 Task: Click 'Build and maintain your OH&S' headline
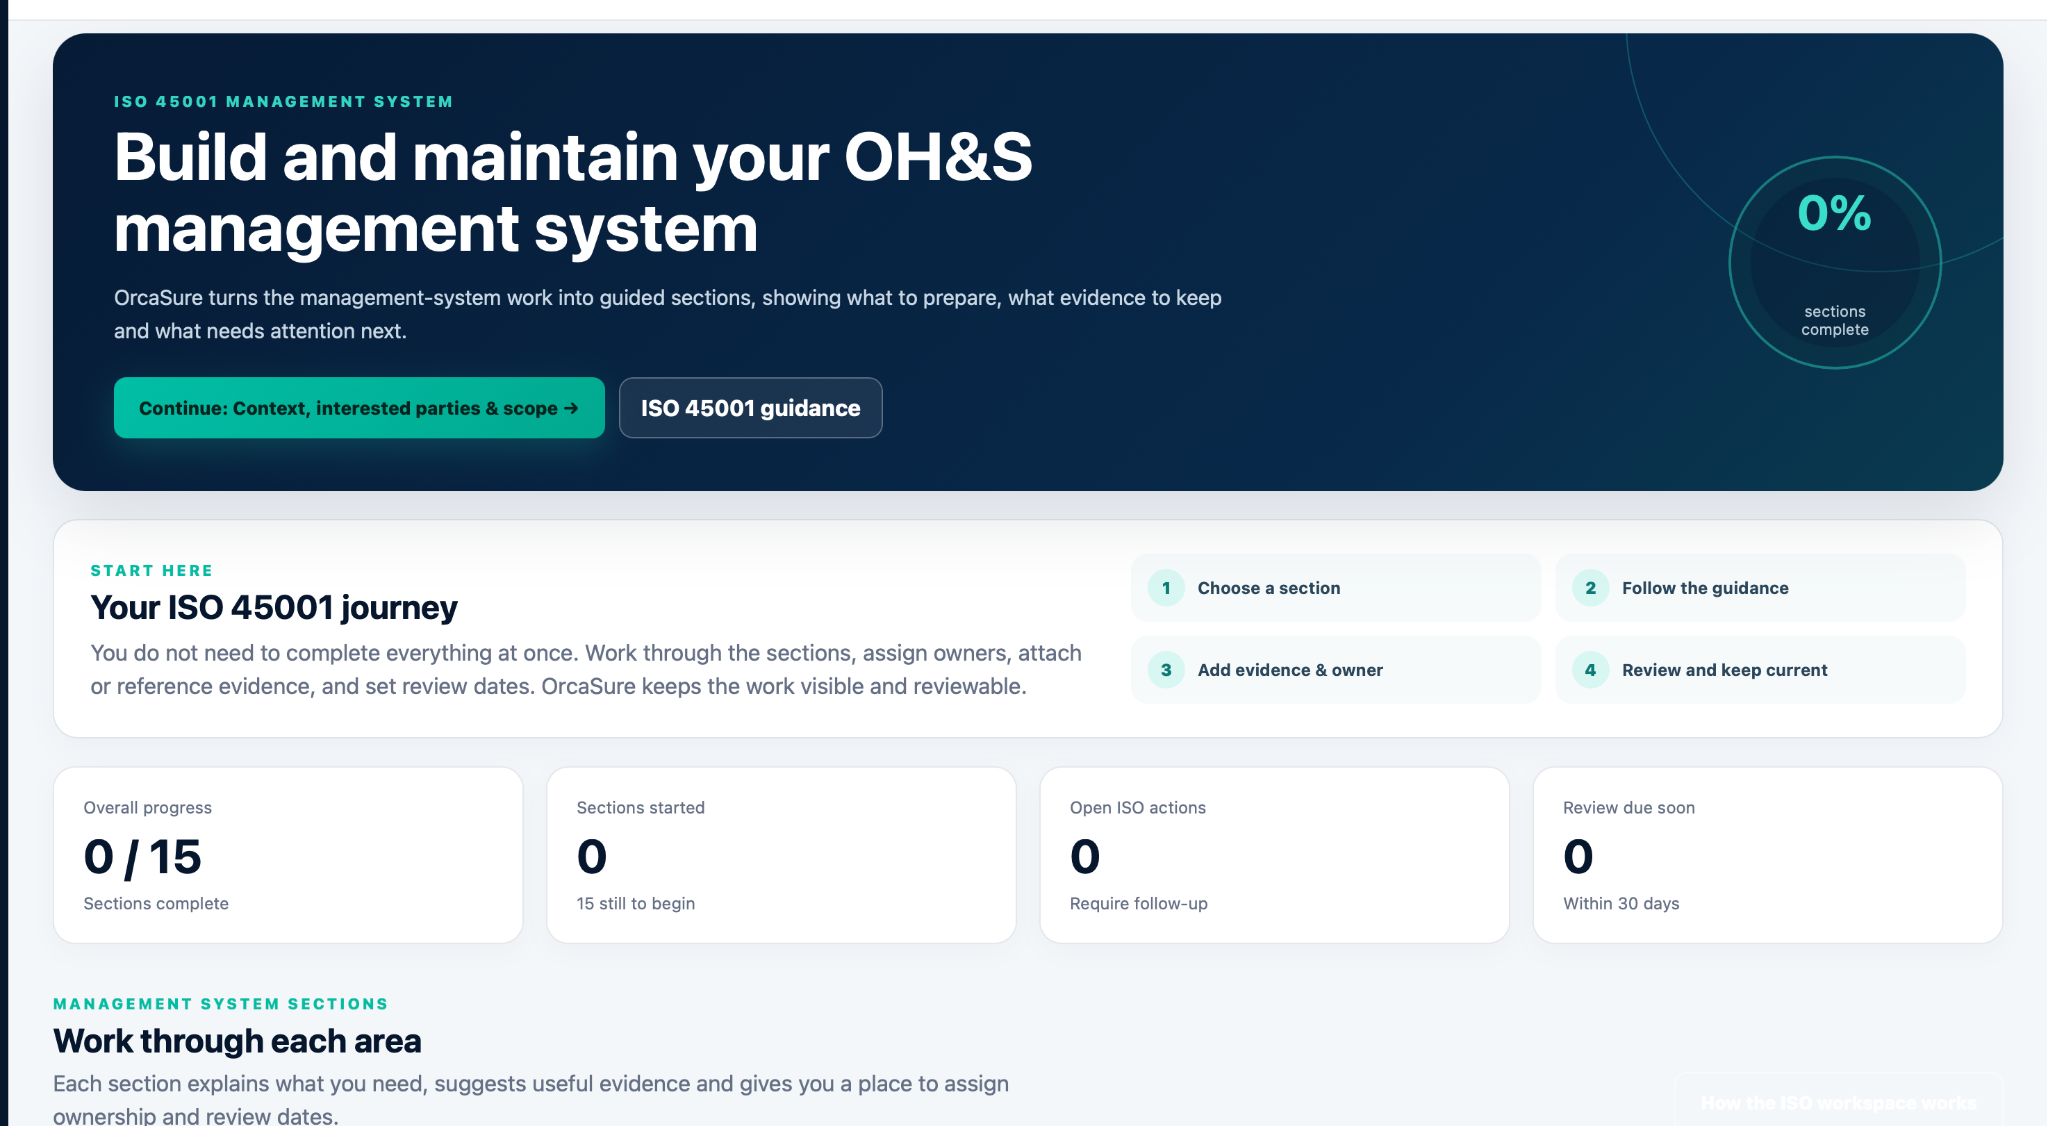(x=573, y=158)
